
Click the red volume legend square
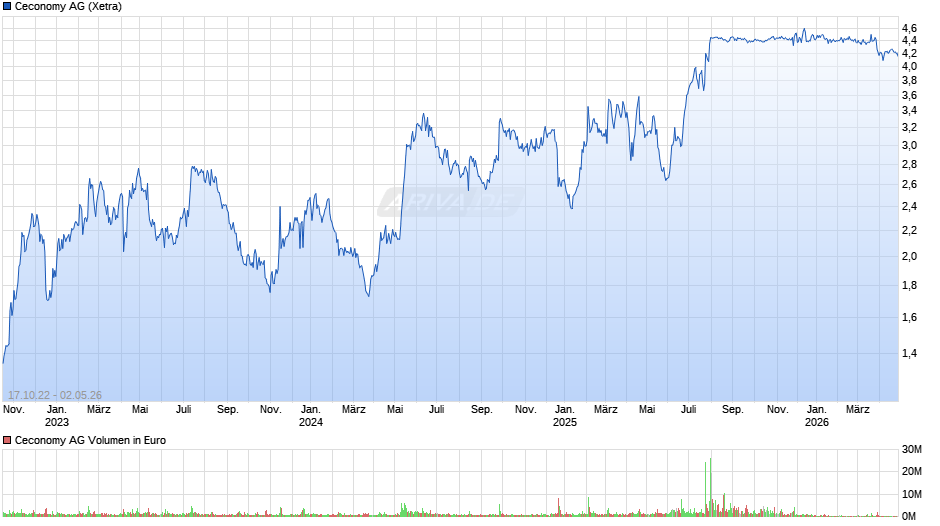point(7,440)
